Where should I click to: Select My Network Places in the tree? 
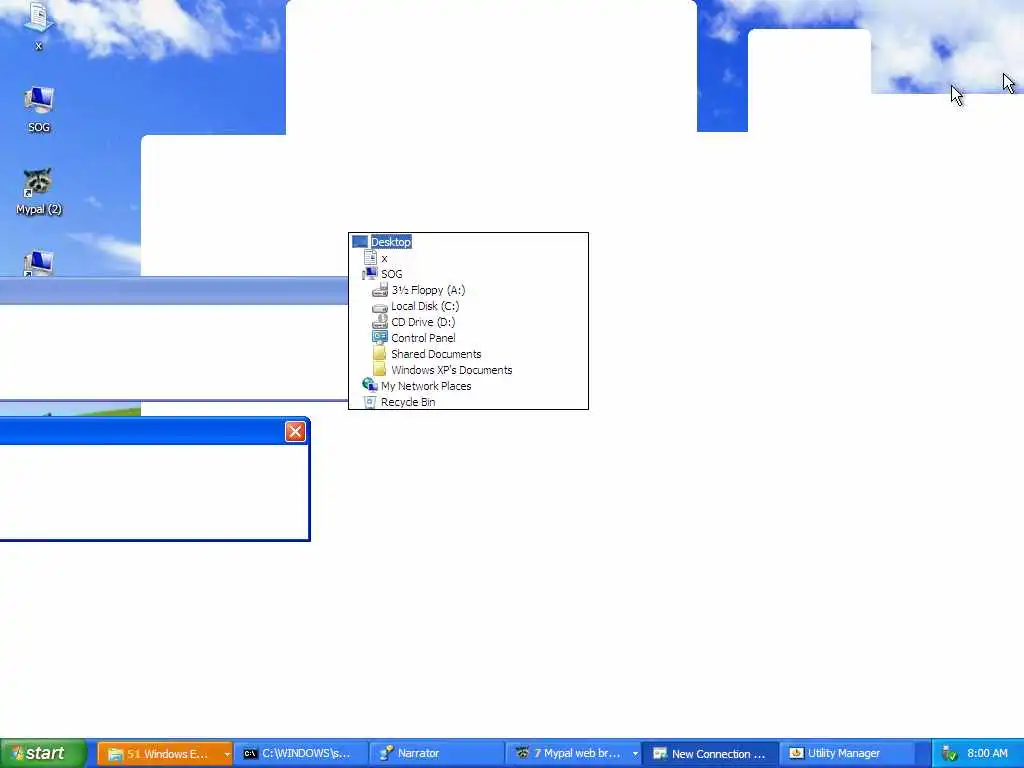(426, 386)
